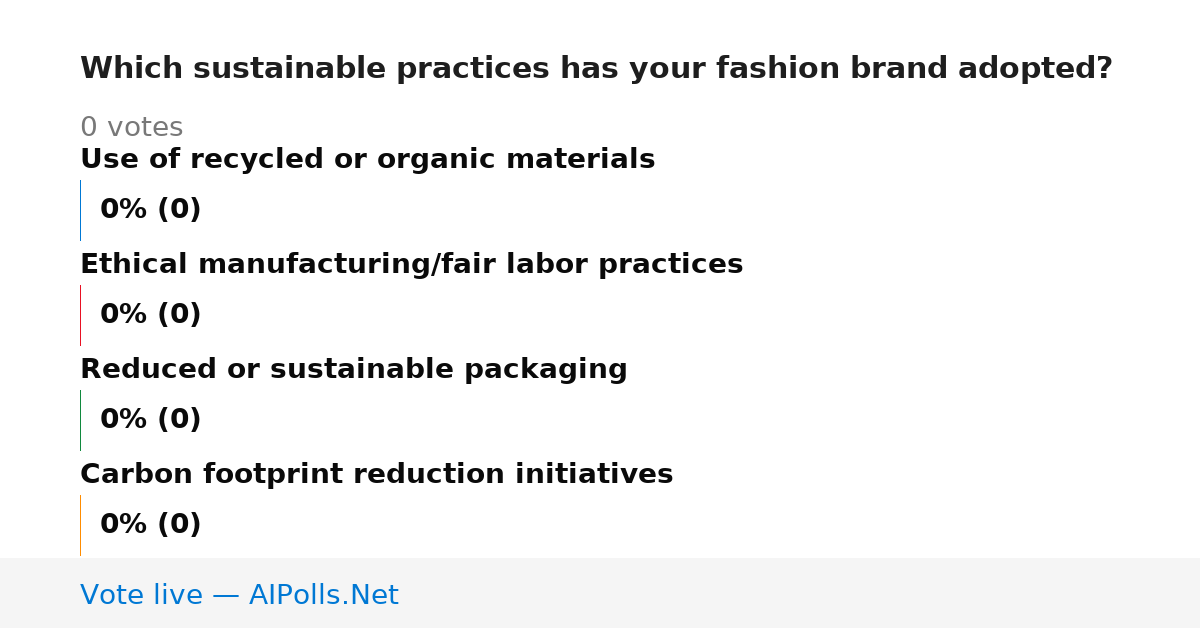Click the red result bar for ethical manufacturing
Viewport: 1200px width, 628px height.
80,315
